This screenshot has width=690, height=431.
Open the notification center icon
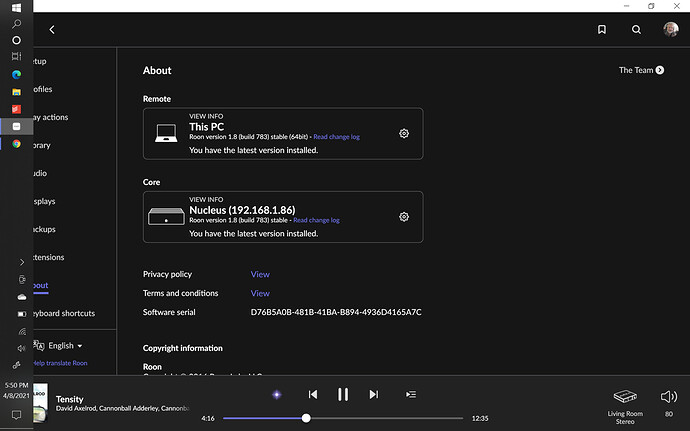point(16,415)
